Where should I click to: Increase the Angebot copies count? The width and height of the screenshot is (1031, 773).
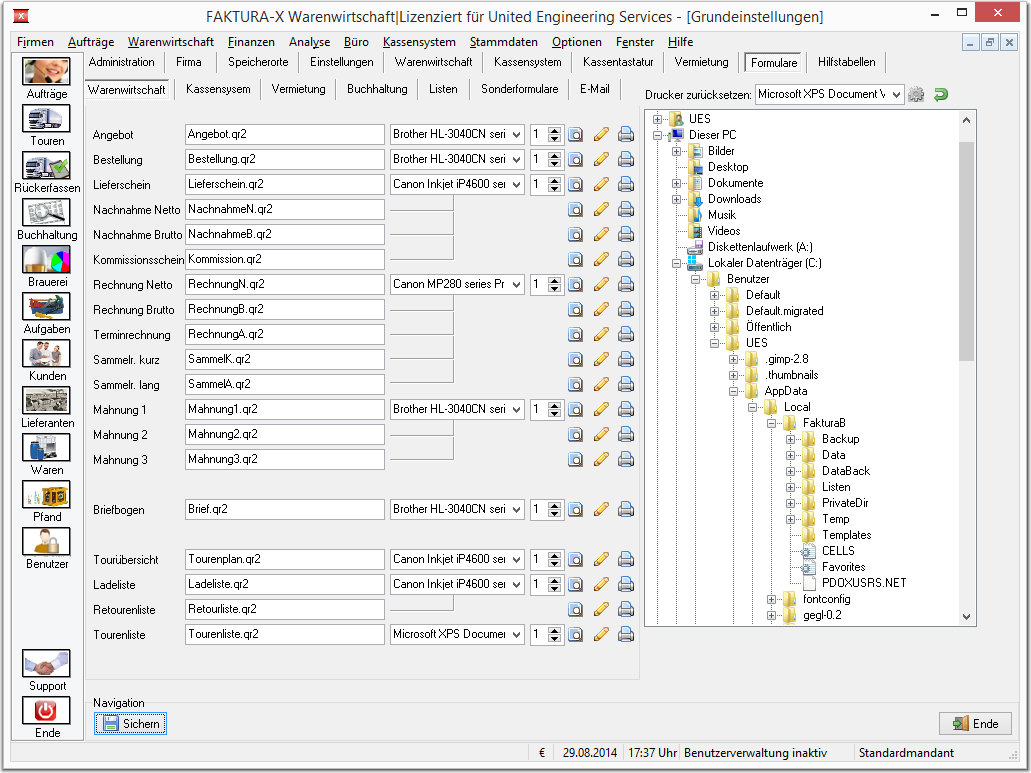[x=555, y=131]
